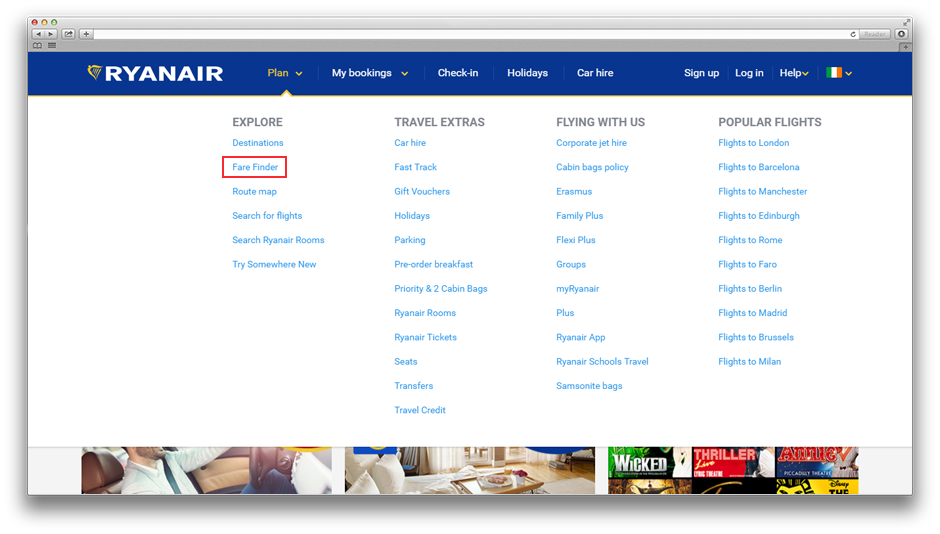Open My bookings menu
Viewport: 940px width, 534px height.
(x=361, y=73)
